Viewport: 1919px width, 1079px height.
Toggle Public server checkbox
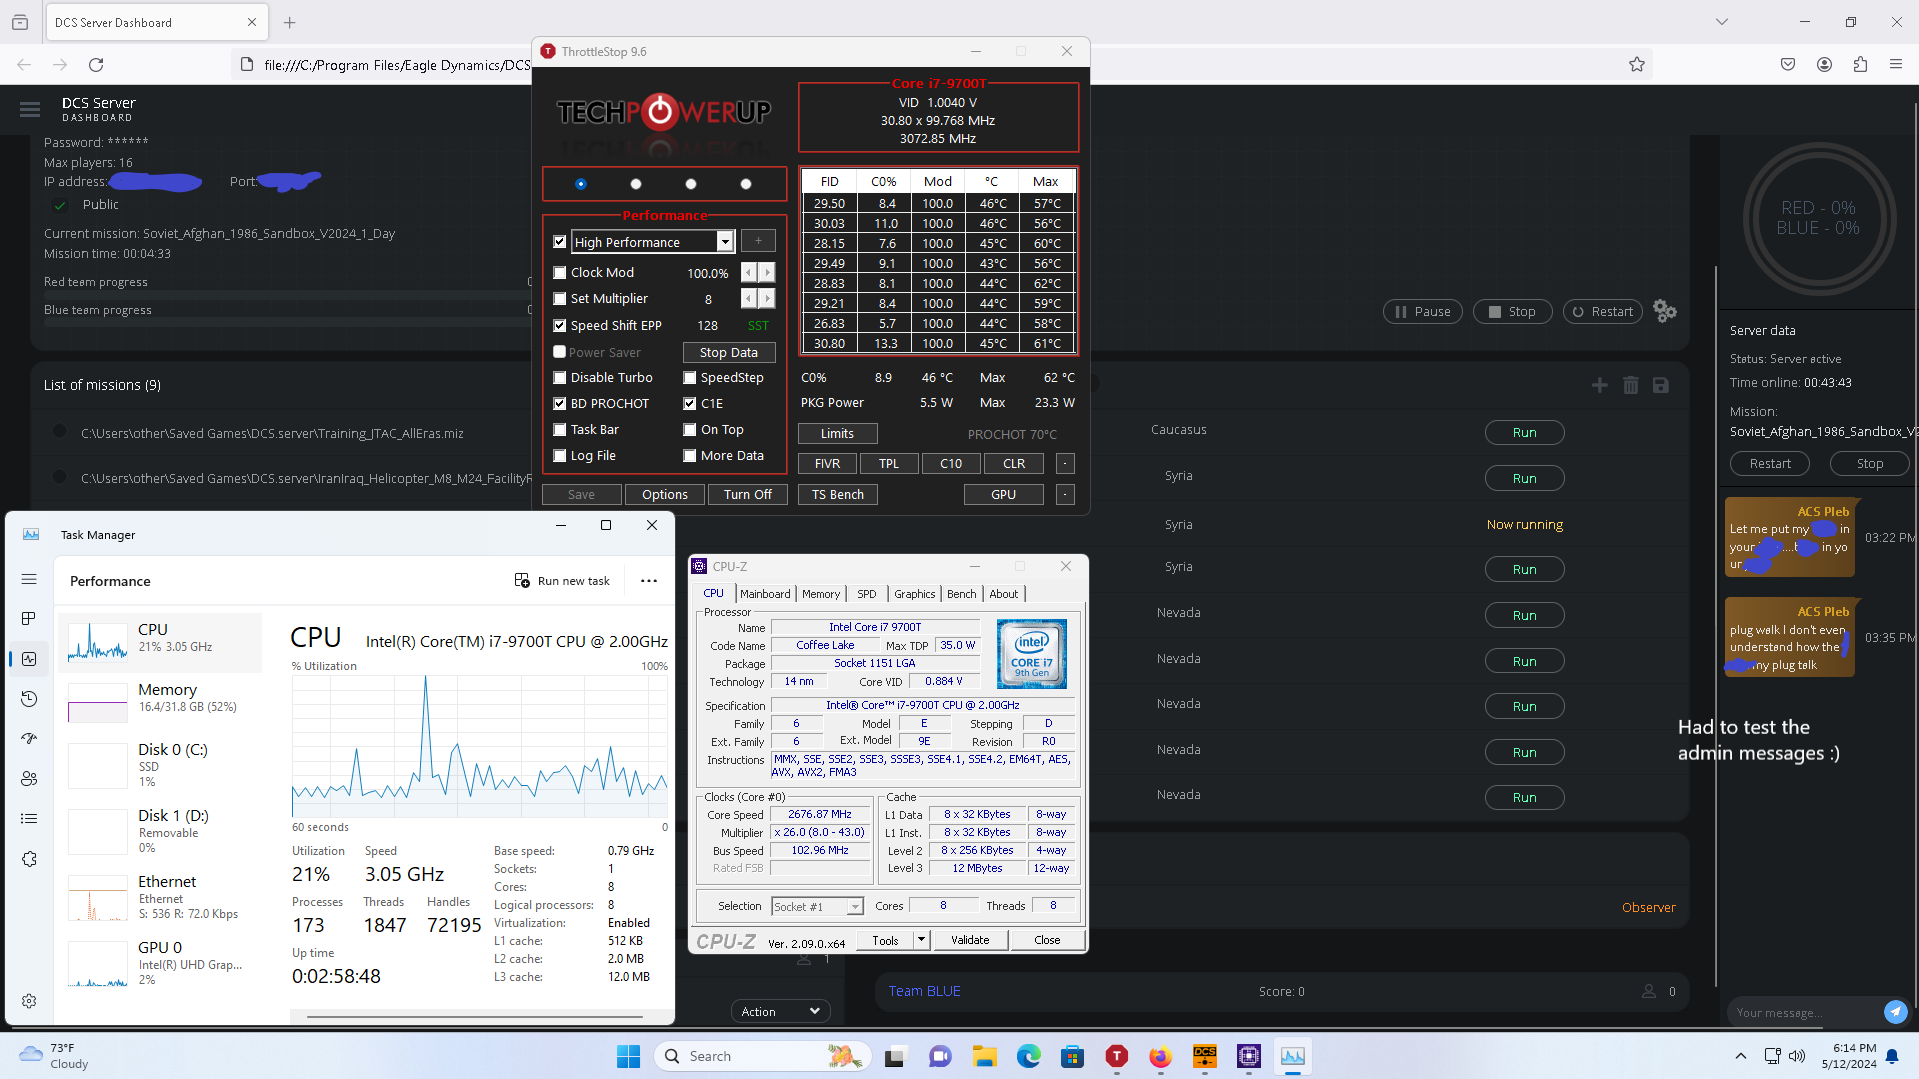[x=60, y=205]
